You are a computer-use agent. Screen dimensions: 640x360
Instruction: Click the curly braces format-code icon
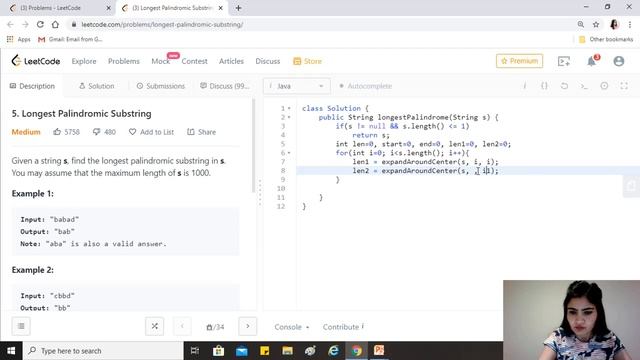[x=544, y=86]
